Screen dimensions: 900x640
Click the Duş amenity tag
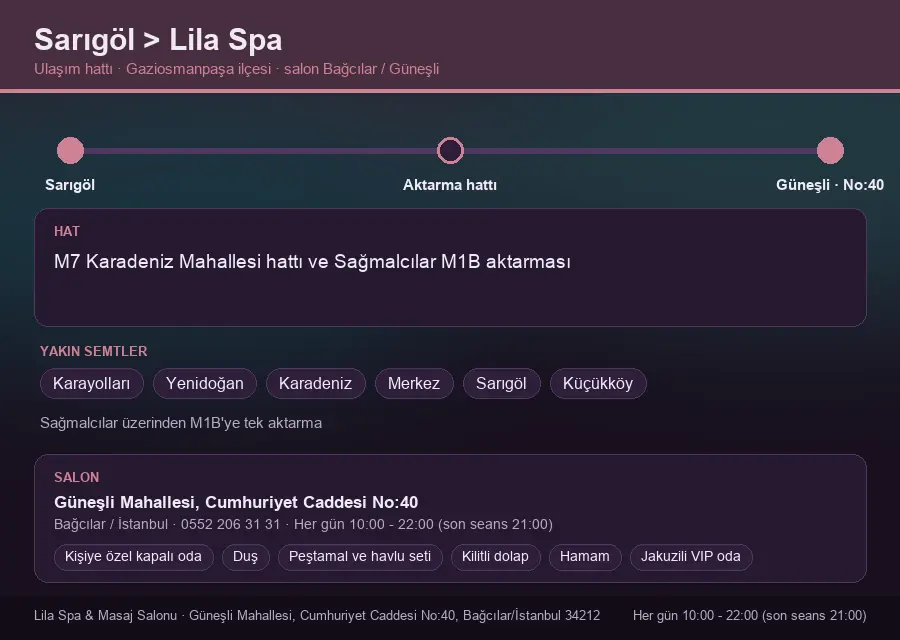245,557
